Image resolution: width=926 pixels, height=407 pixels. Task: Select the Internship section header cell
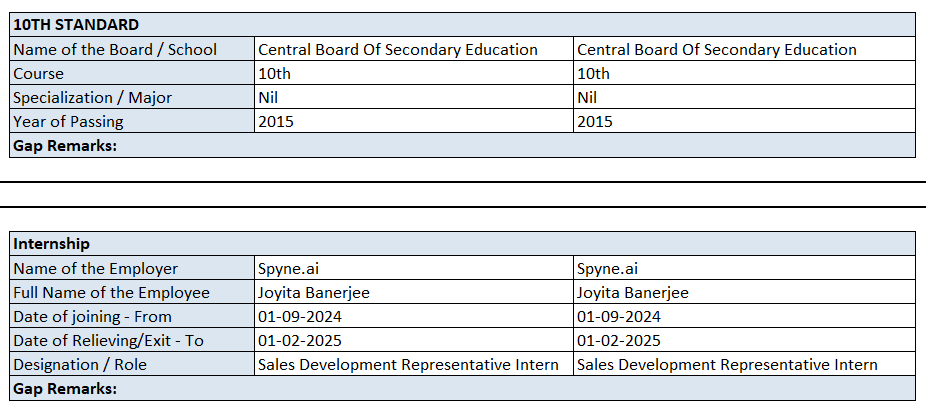click(x=52, y=243)
